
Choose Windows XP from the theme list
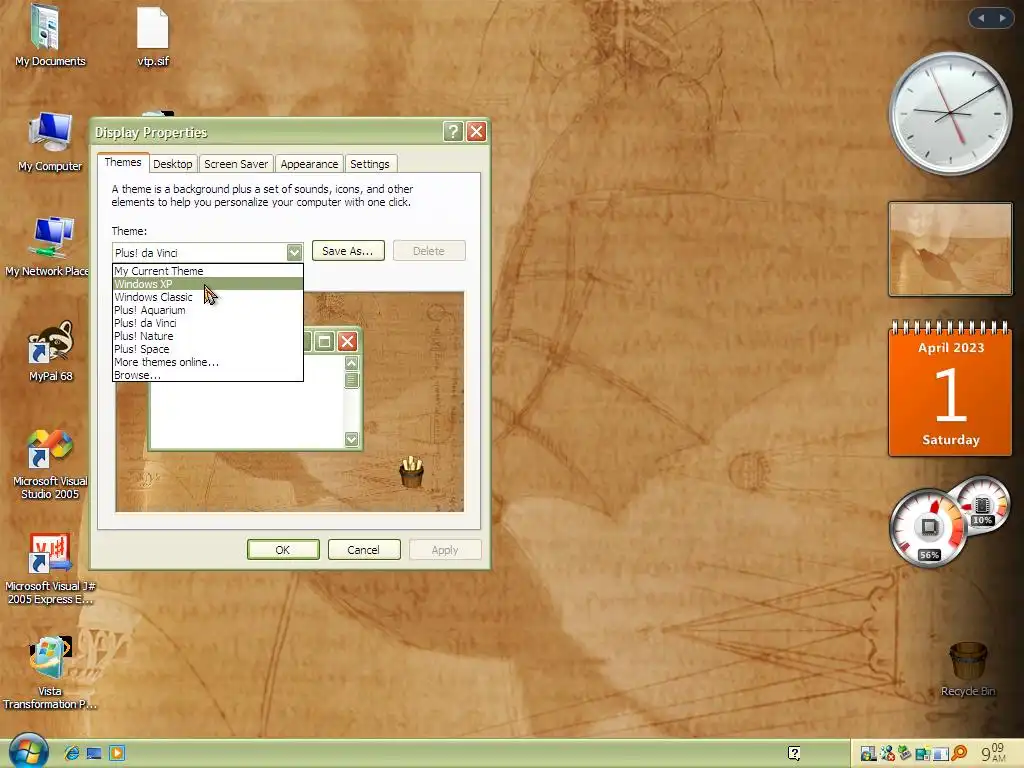pyautogui.click(x=208, y=283)
